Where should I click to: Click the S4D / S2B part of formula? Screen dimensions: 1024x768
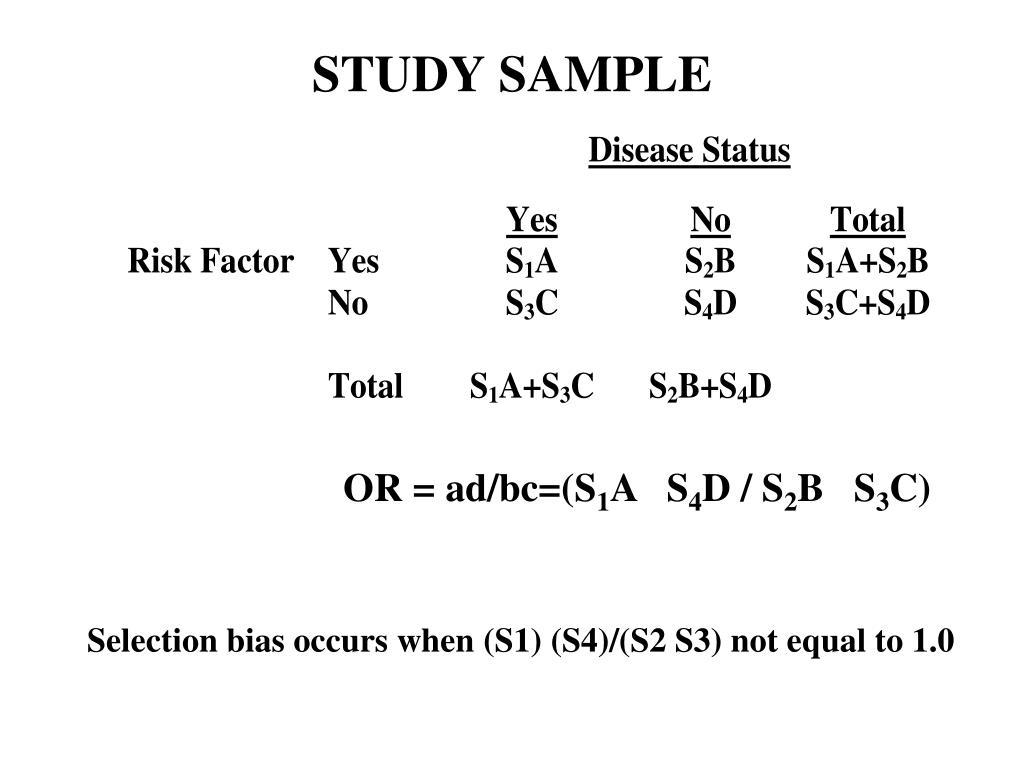click(x=744, y=490)
